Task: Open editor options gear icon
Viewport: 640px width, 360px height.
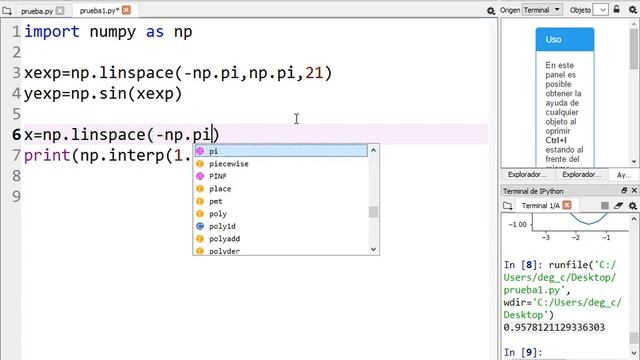Action: point(491,11)
